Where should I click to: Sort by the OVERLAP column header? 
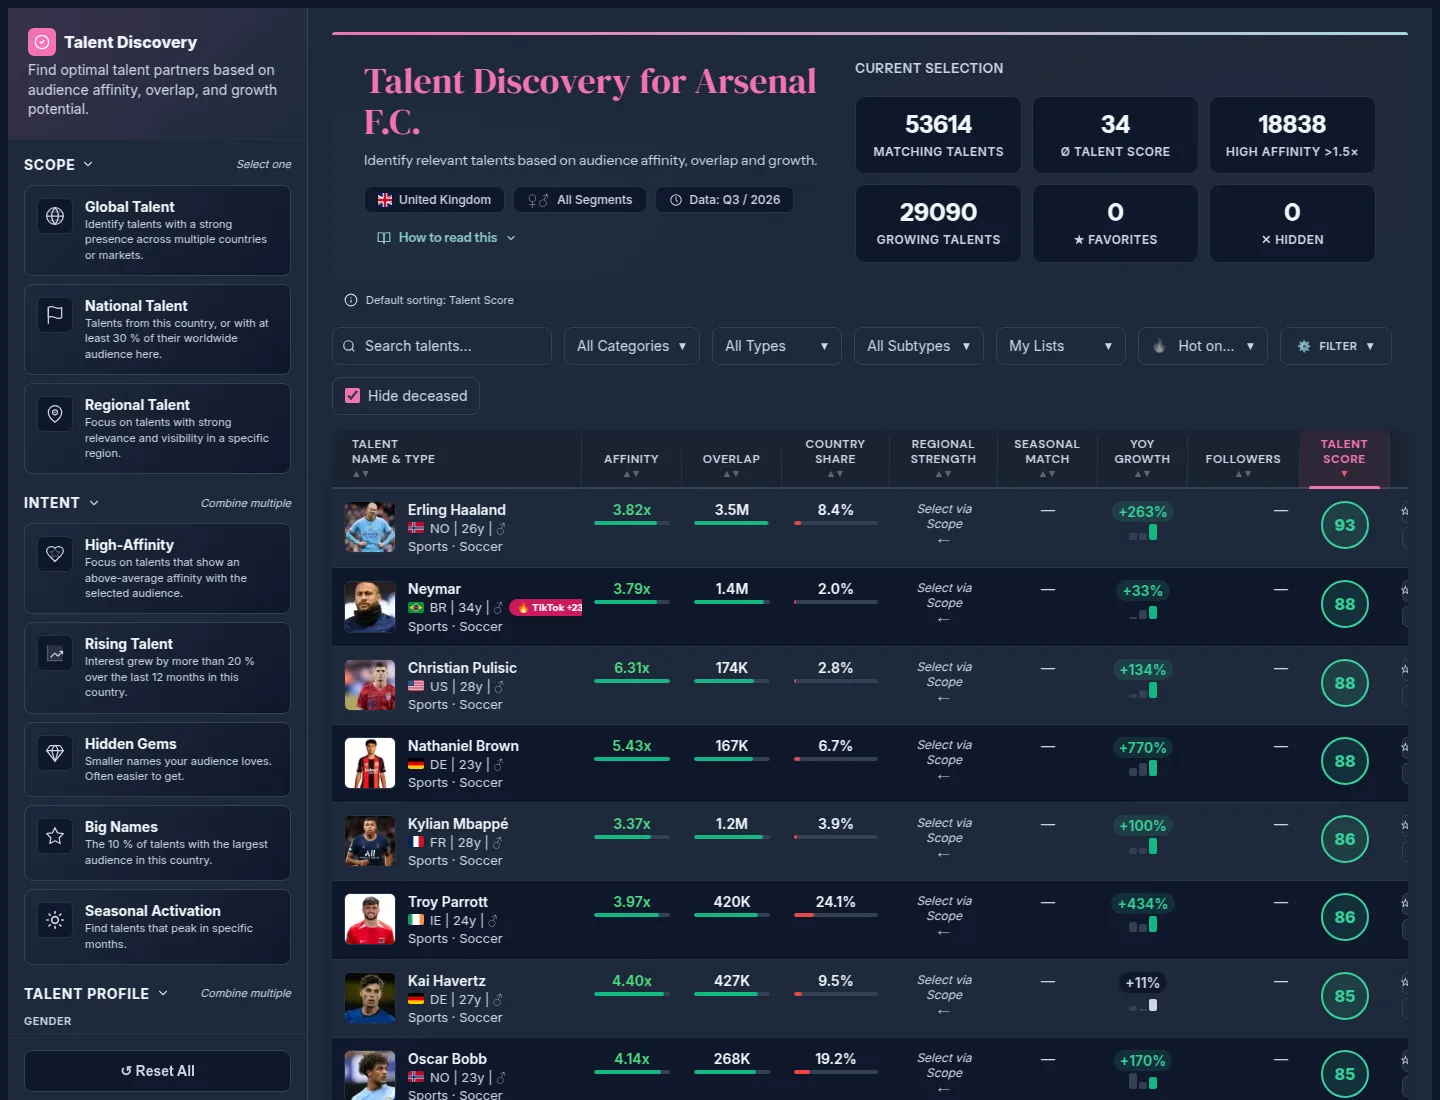point(731,460)
